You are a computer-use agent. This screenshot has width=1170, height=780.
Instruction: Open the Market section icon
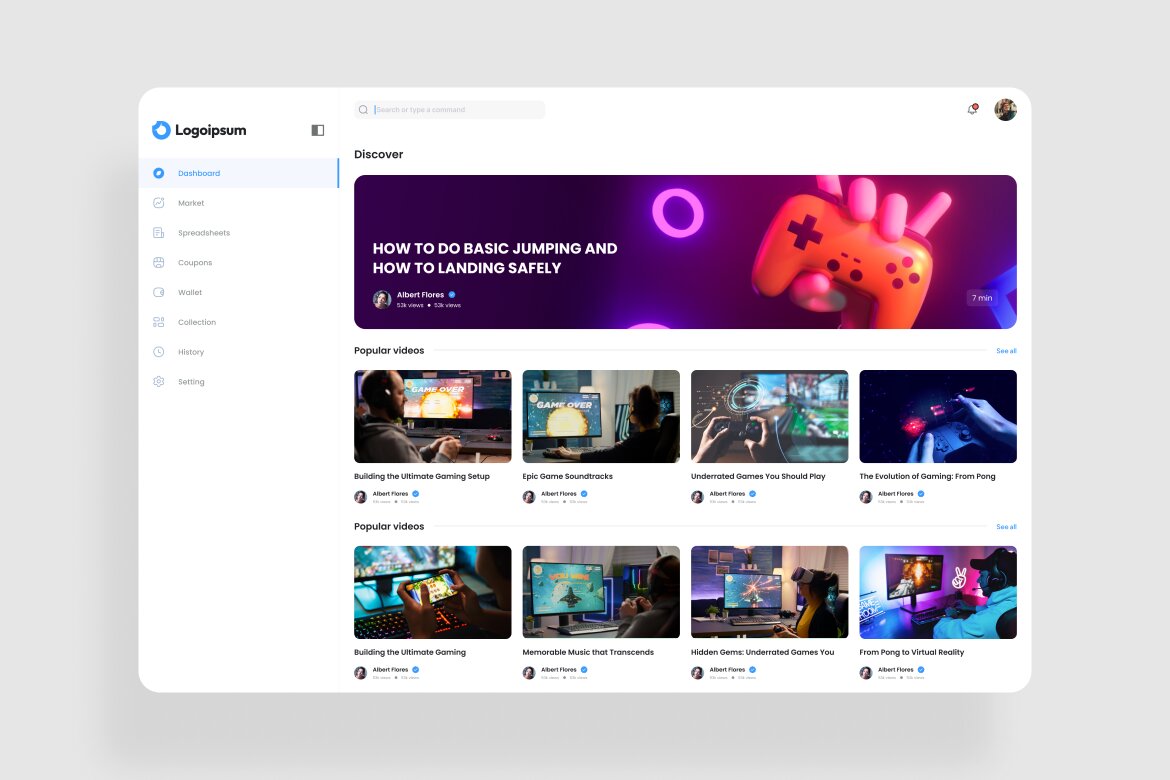point(159,202)
